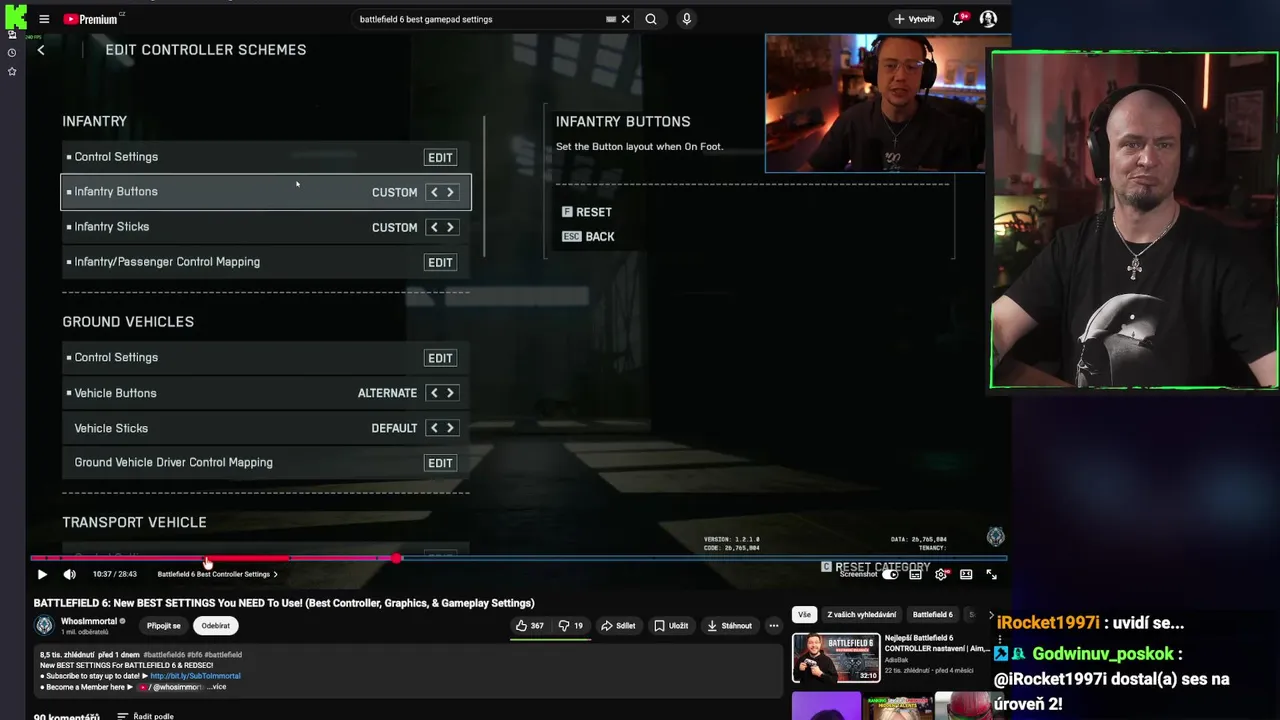The height and width of the screenshot is (720, 1280).
Task: Click EDIT for Ground Vehicles Control Settings
Action: click(x=440, y=358)
